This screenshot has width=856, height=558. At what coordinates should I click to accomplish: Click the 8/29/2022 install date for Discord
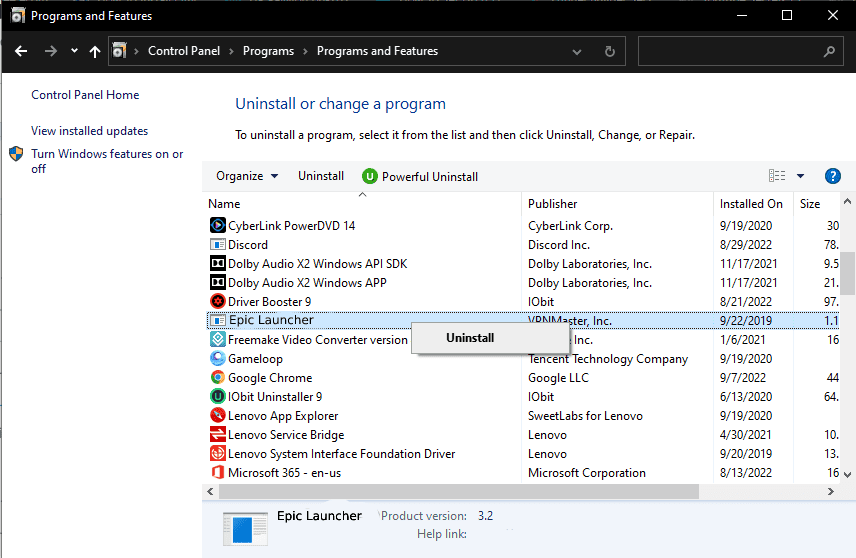tap(746, 245)
